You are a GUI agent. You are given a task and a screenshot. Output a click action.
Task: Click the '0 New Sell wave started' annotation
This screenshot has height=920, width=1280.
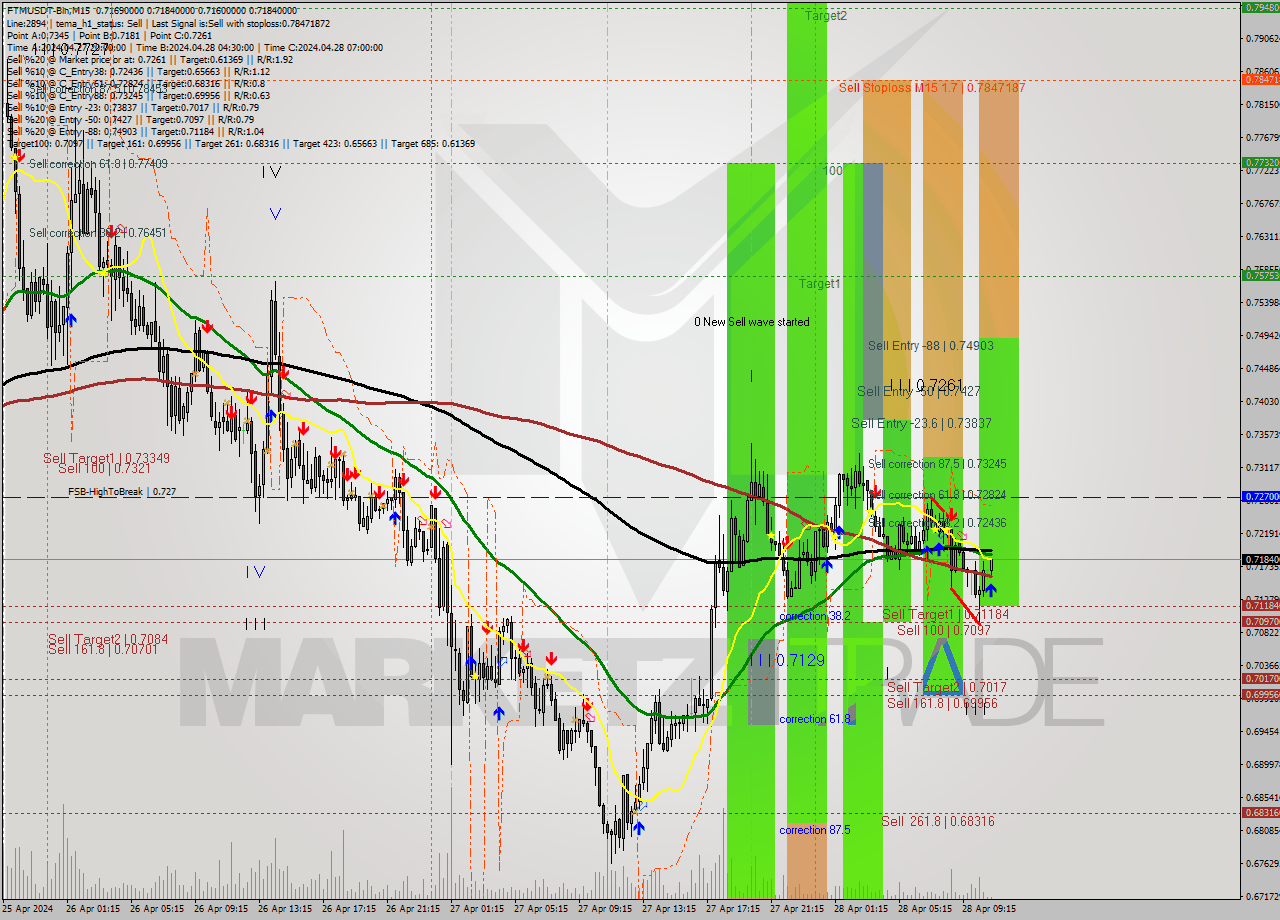752,322
